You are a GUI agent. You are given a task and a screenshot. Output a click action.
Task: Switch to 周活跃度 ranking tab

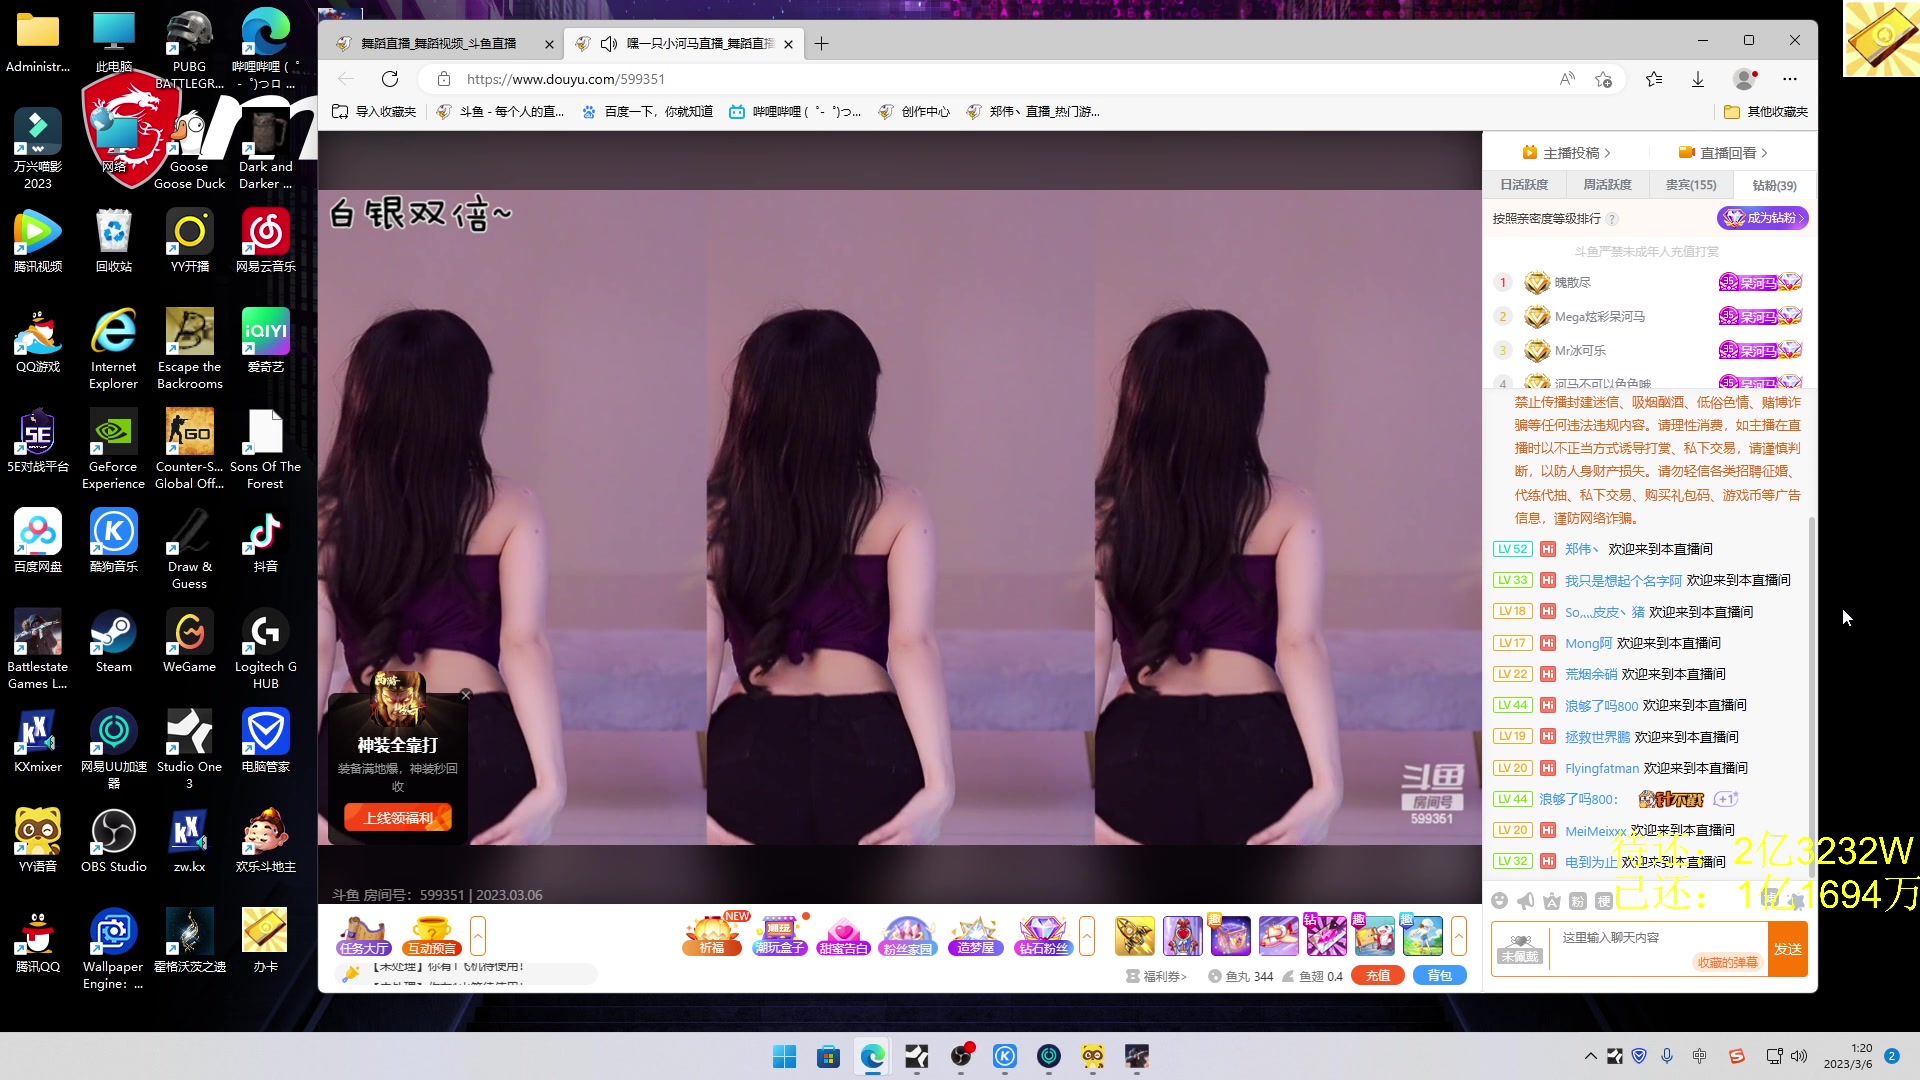[x=1607, y=185]
